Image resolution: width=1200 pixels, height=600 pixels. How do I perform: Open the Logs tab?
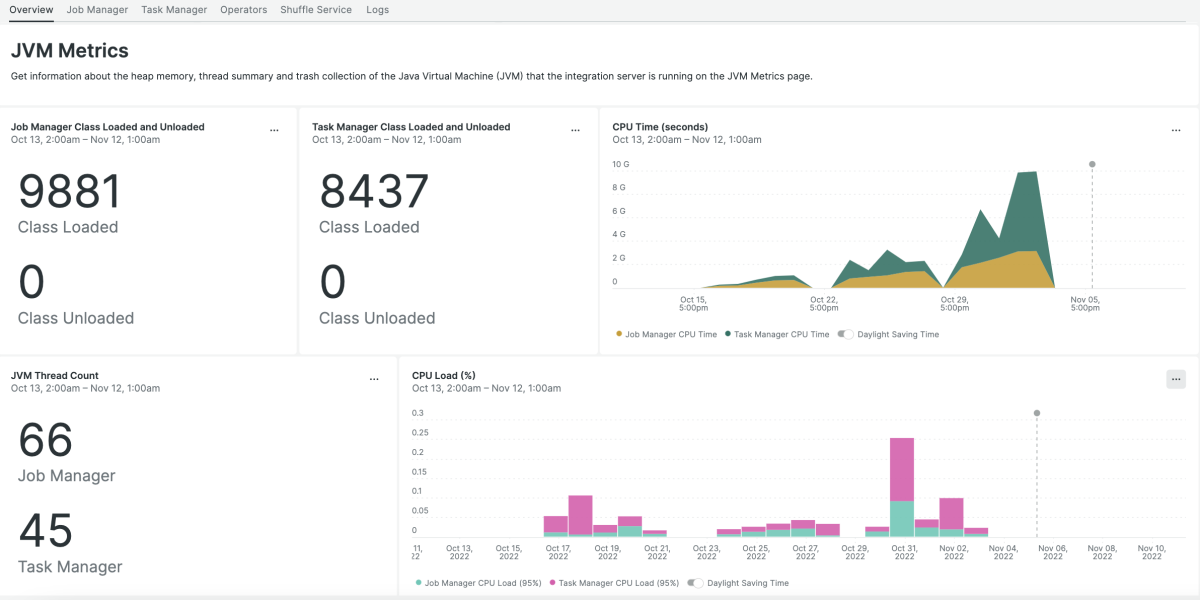377,10
